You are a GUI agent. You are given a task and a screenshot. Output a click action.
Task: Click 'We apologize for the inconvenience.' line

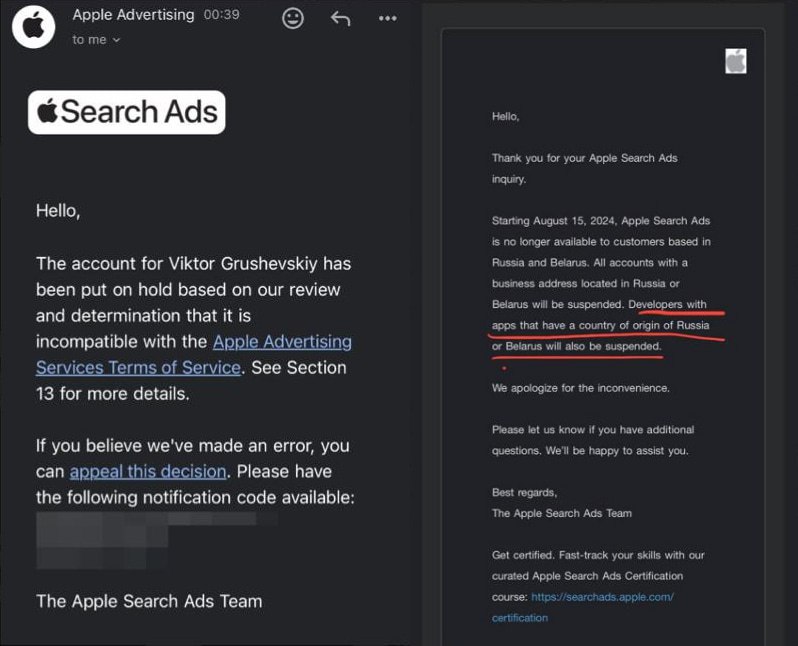click(581, 388)
